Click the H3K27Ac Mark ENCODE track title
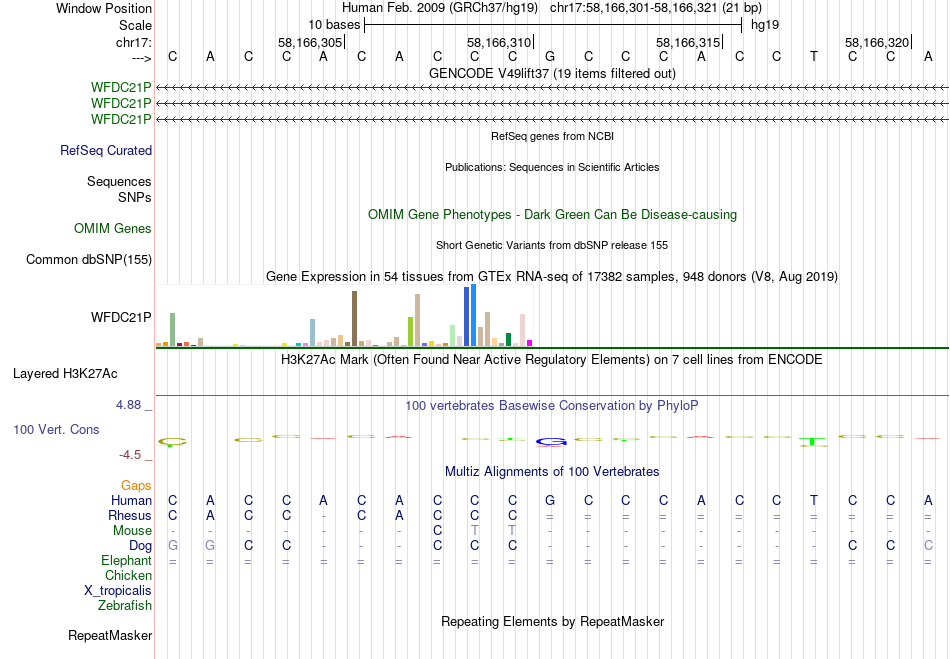The image size is (950, 659). point(552,360)
